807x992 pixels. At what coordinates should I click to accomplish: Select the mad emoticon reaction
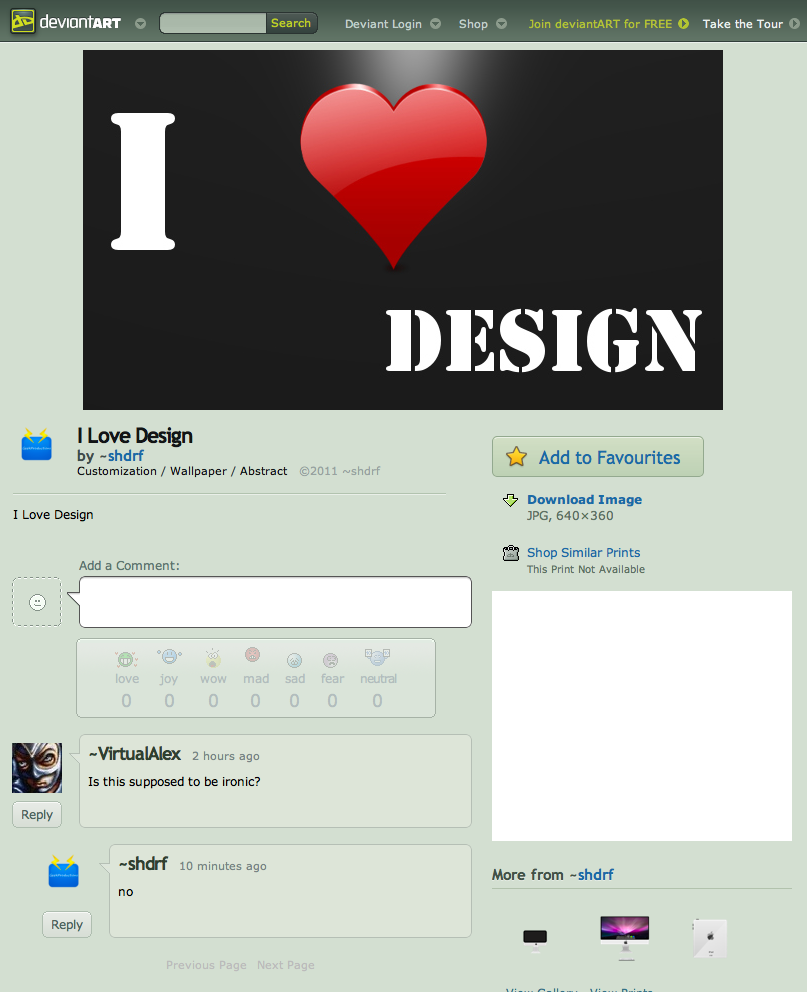[254, 656]
